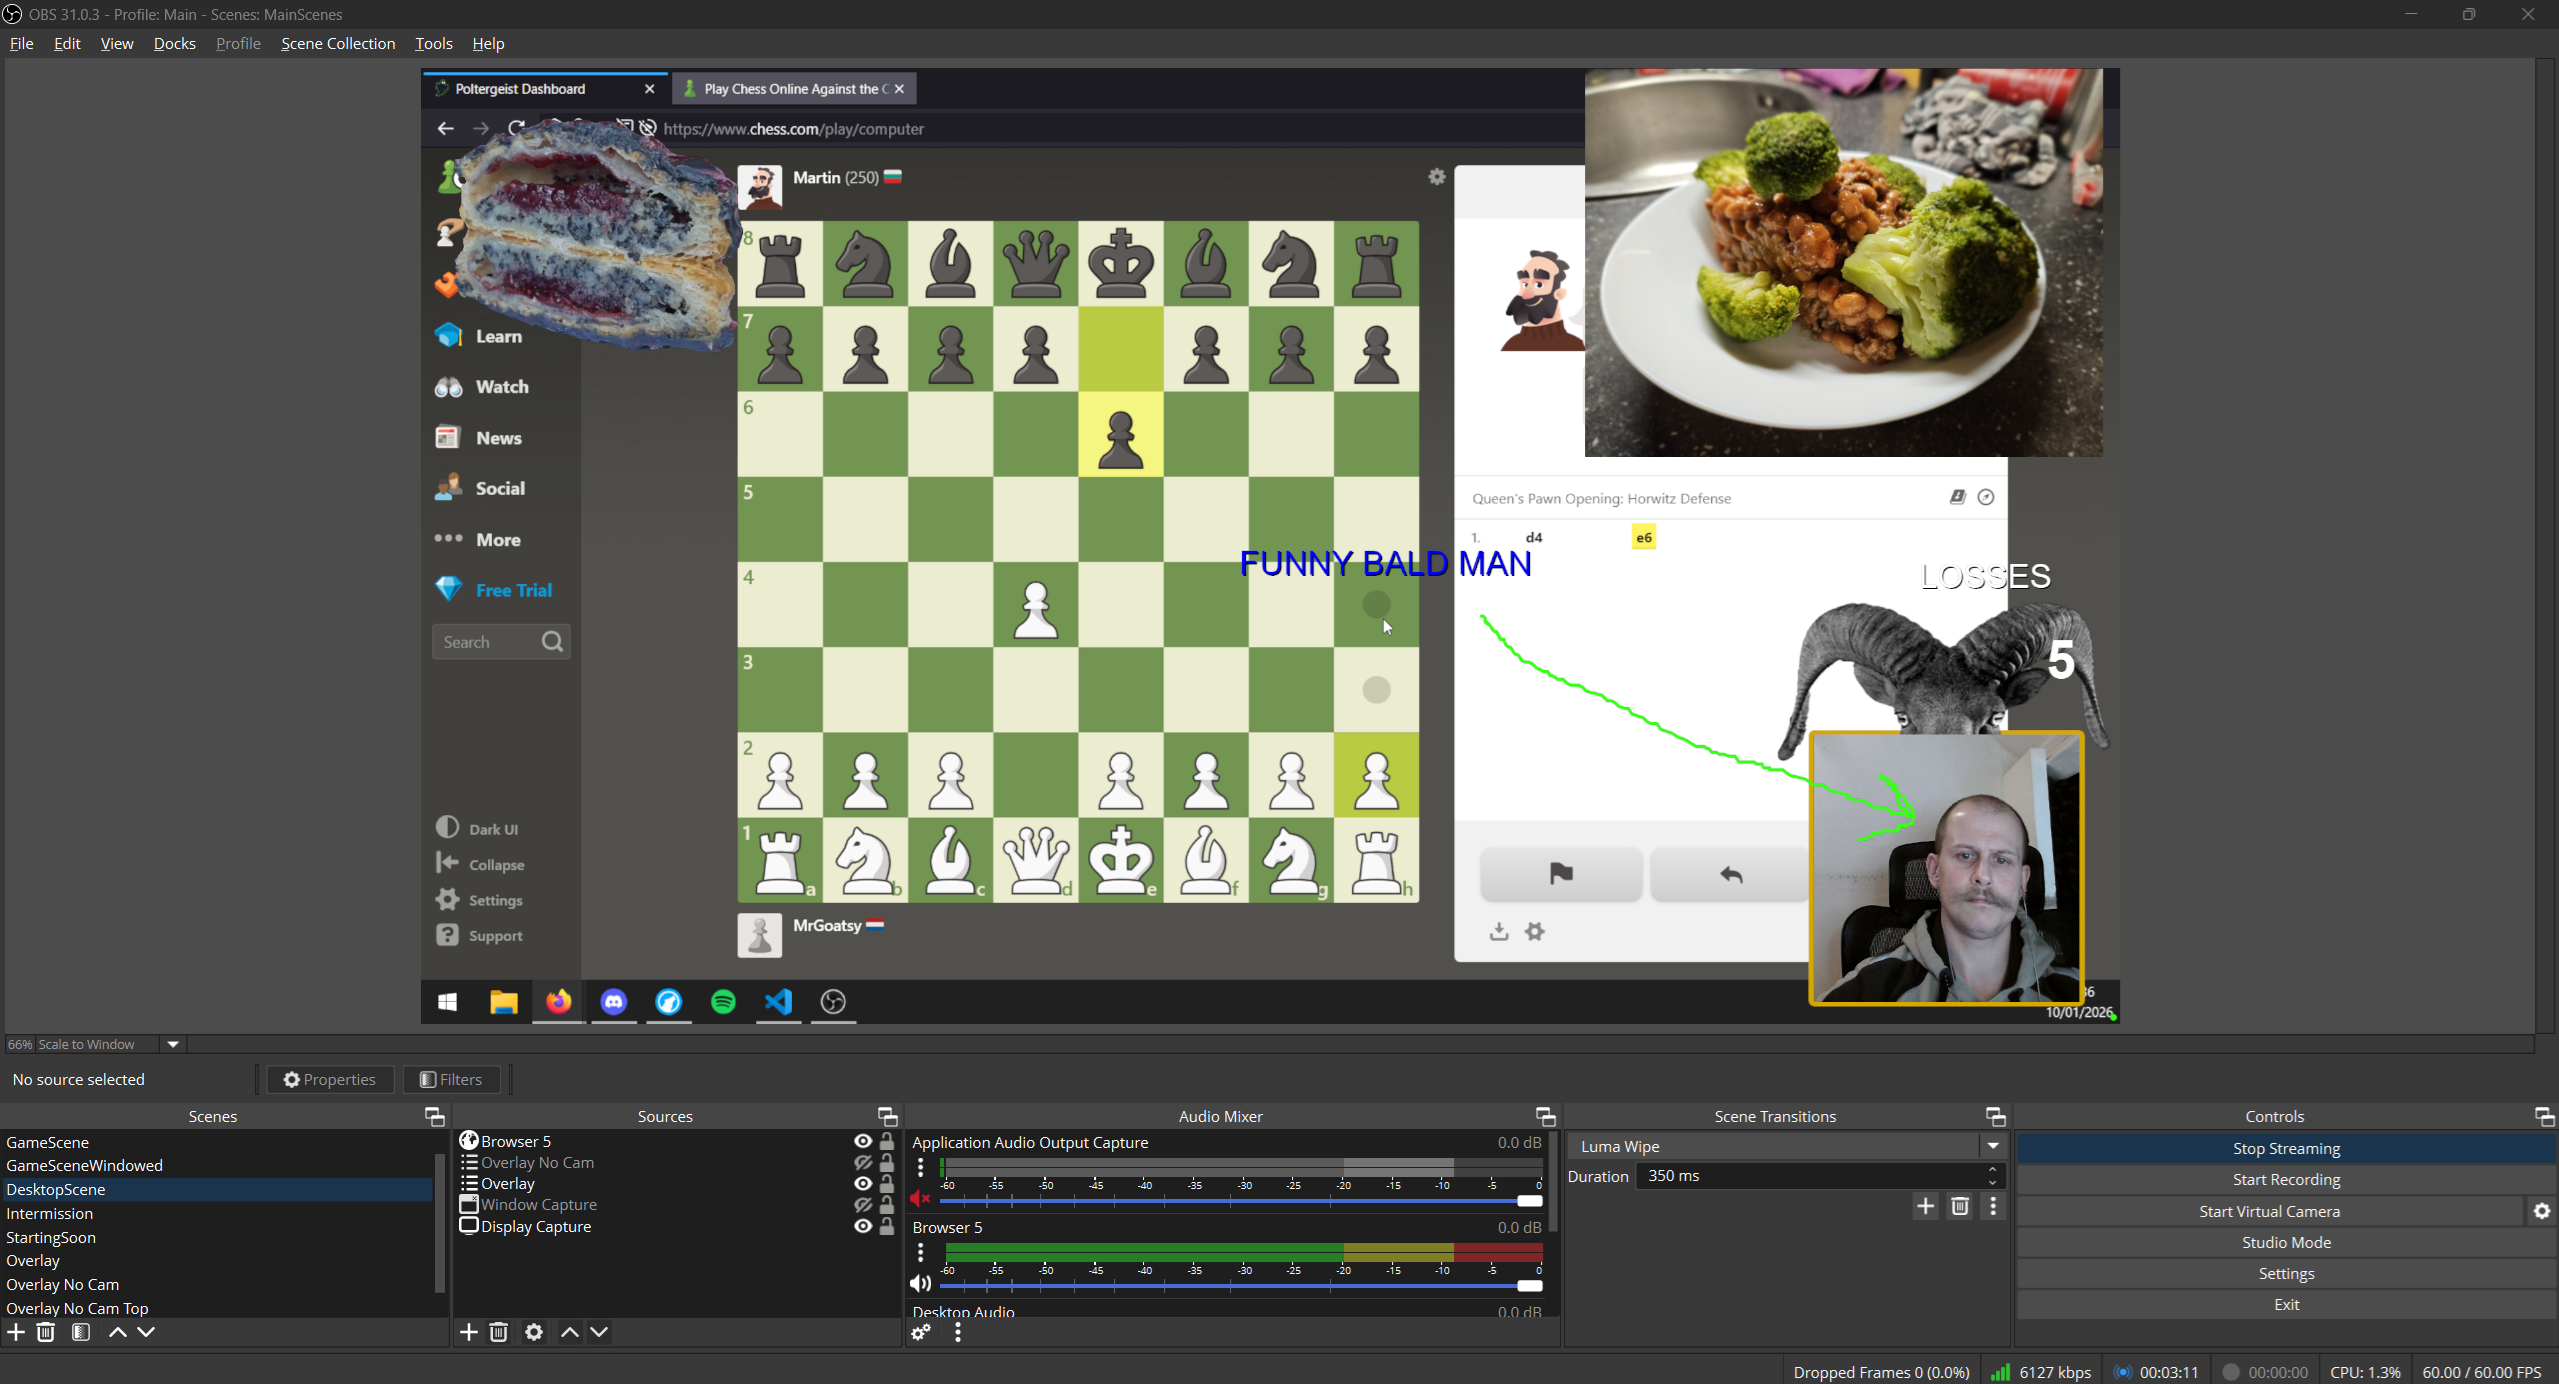Open the preview Scale to Window dropdown
The image size is (2559, 1384).
pyautogui.click(x=171, y=1044)
